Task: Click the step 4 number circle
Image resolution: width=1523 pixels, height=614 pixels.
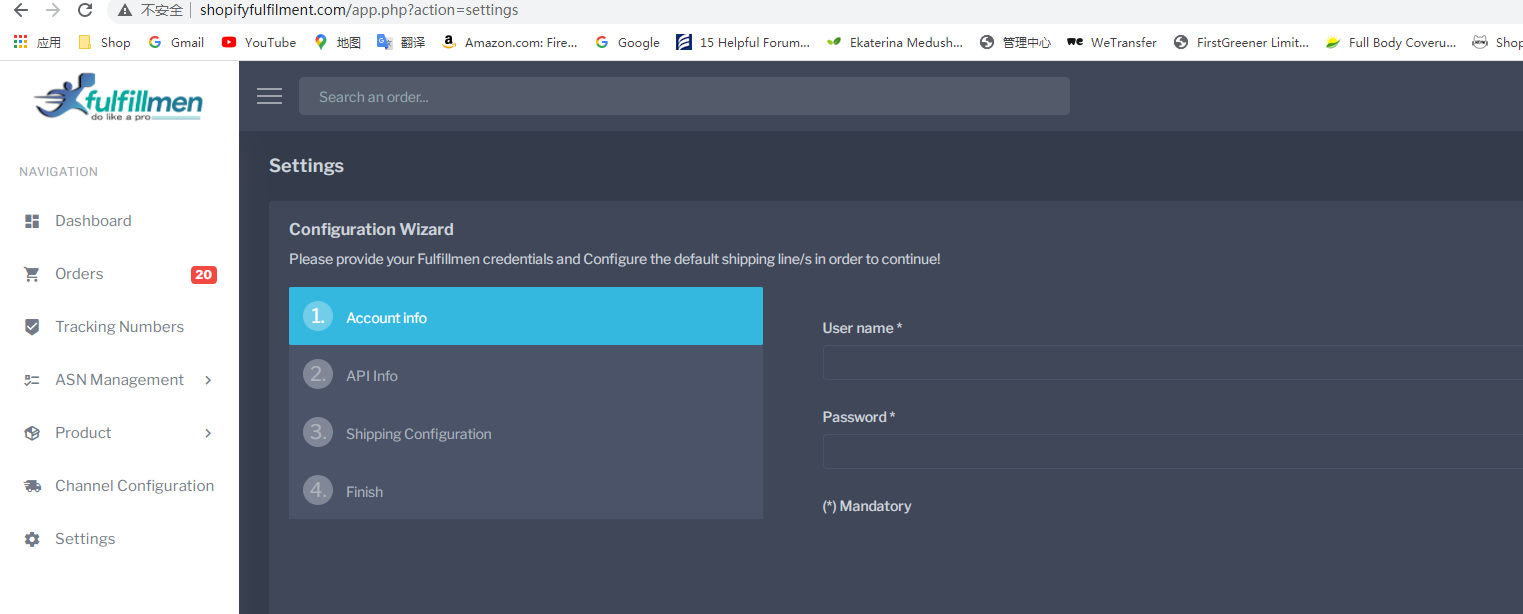Action: (318, 490)
